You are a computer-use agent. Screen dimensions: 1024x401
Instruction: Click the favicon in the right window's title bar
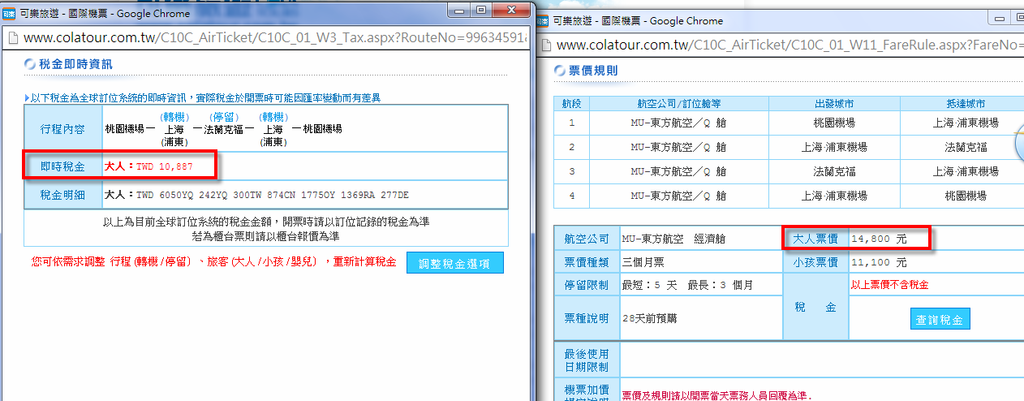[541, 21]
